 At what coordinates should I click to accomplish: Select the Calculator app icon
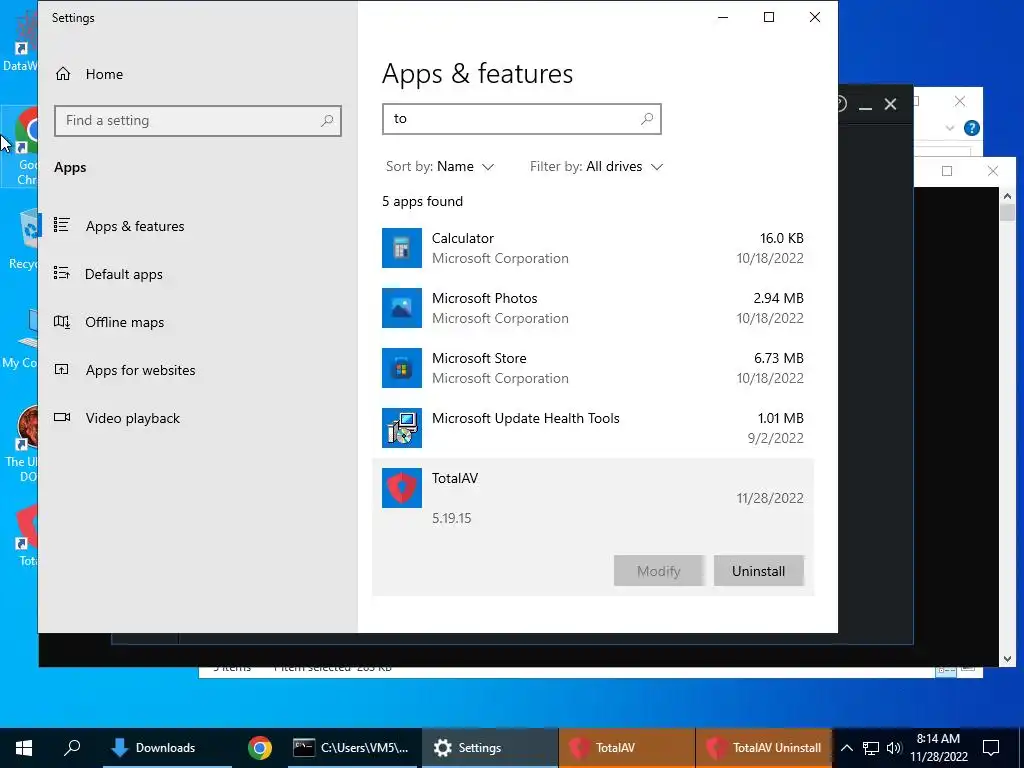point(402,248)
